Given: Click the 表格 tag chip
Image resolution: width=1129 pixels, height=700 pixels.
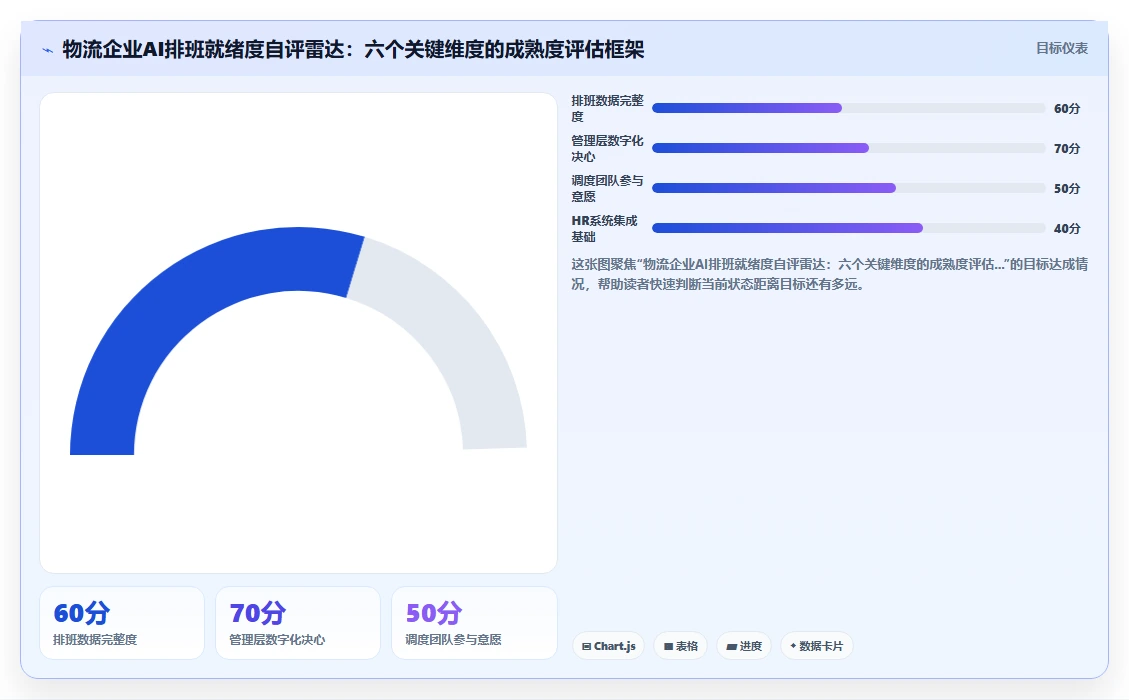Looking at the screenshot, I should (x=680, y=646).
